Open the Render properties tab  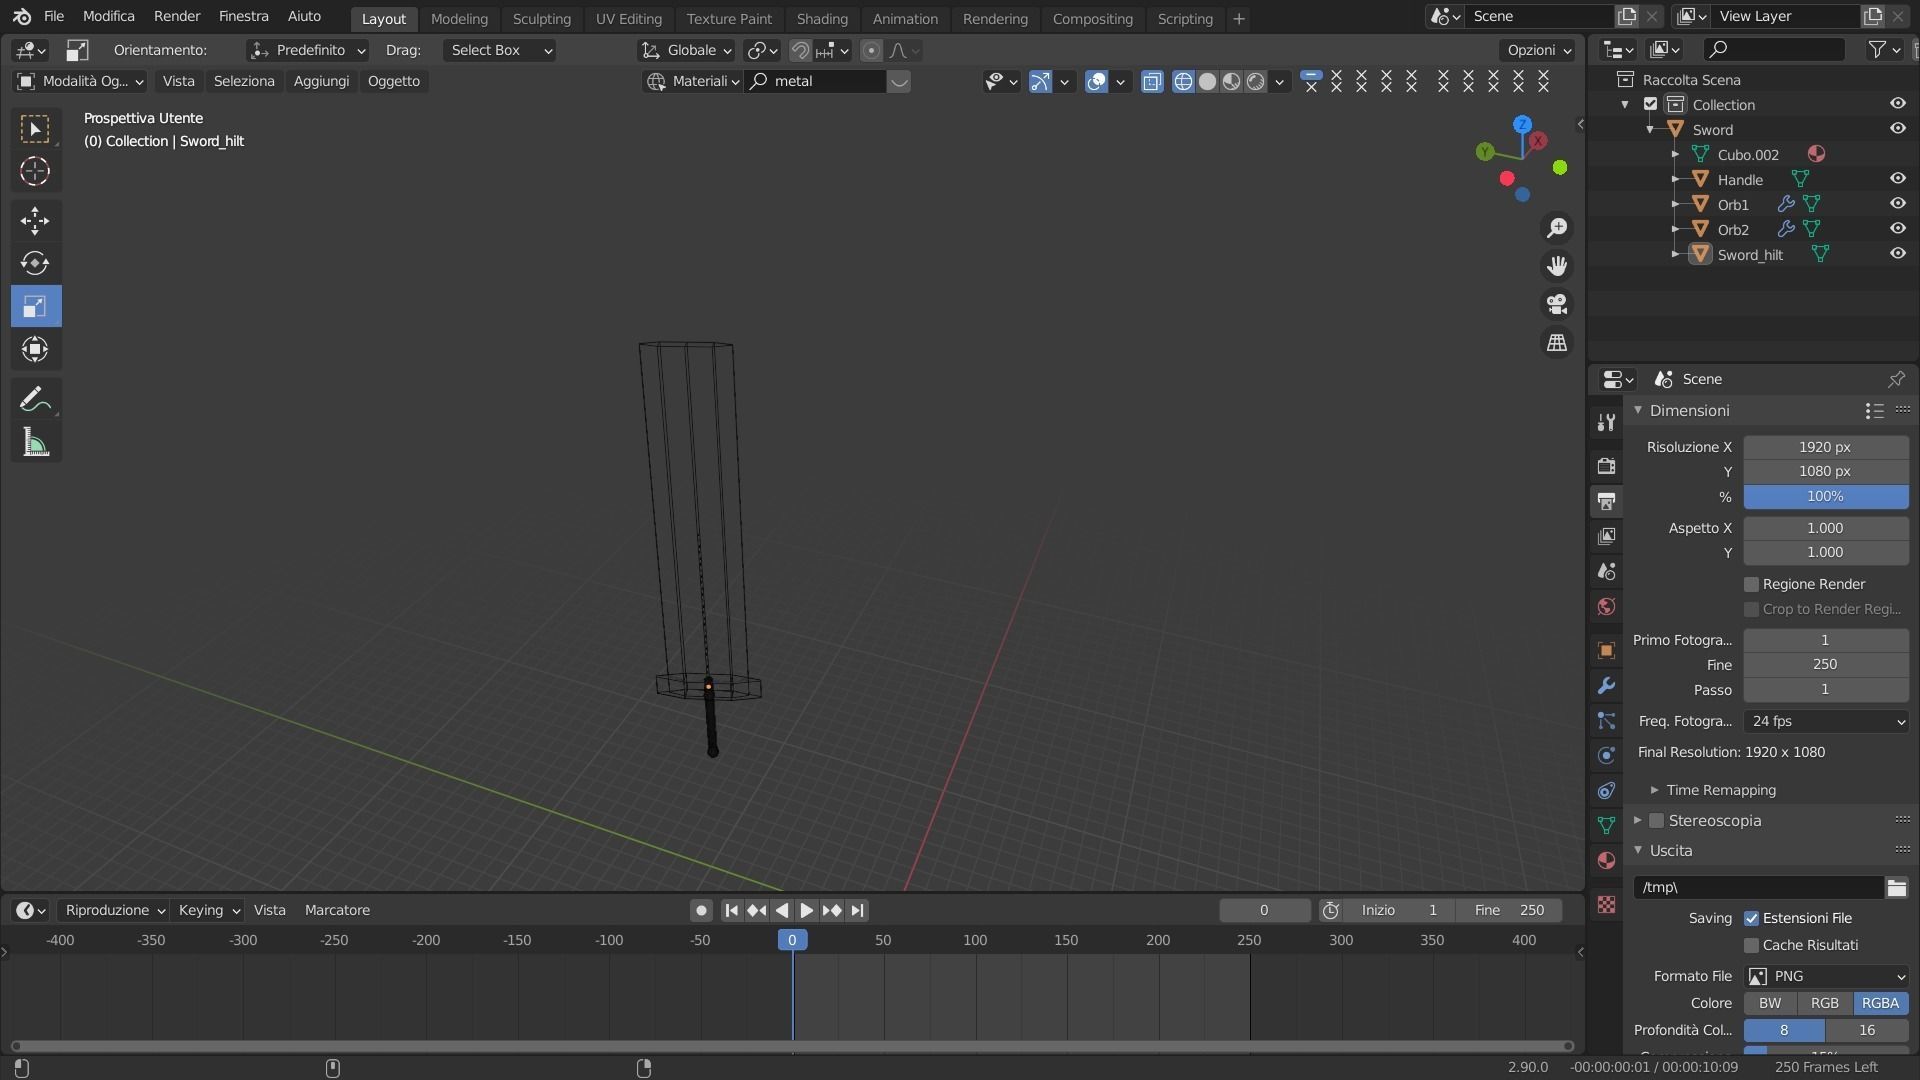pos(1606,466)
